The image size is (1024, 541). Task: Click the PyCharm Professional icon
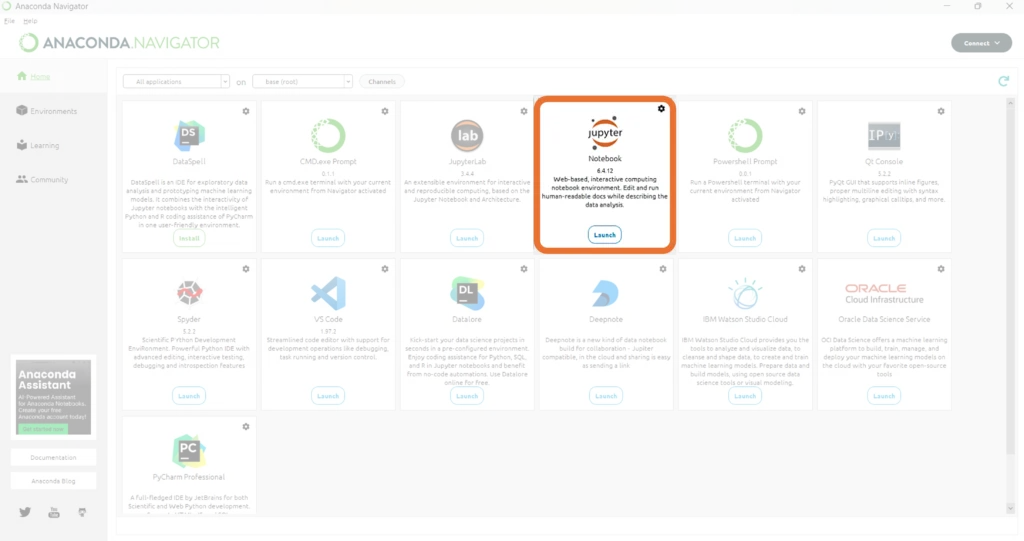189,451
